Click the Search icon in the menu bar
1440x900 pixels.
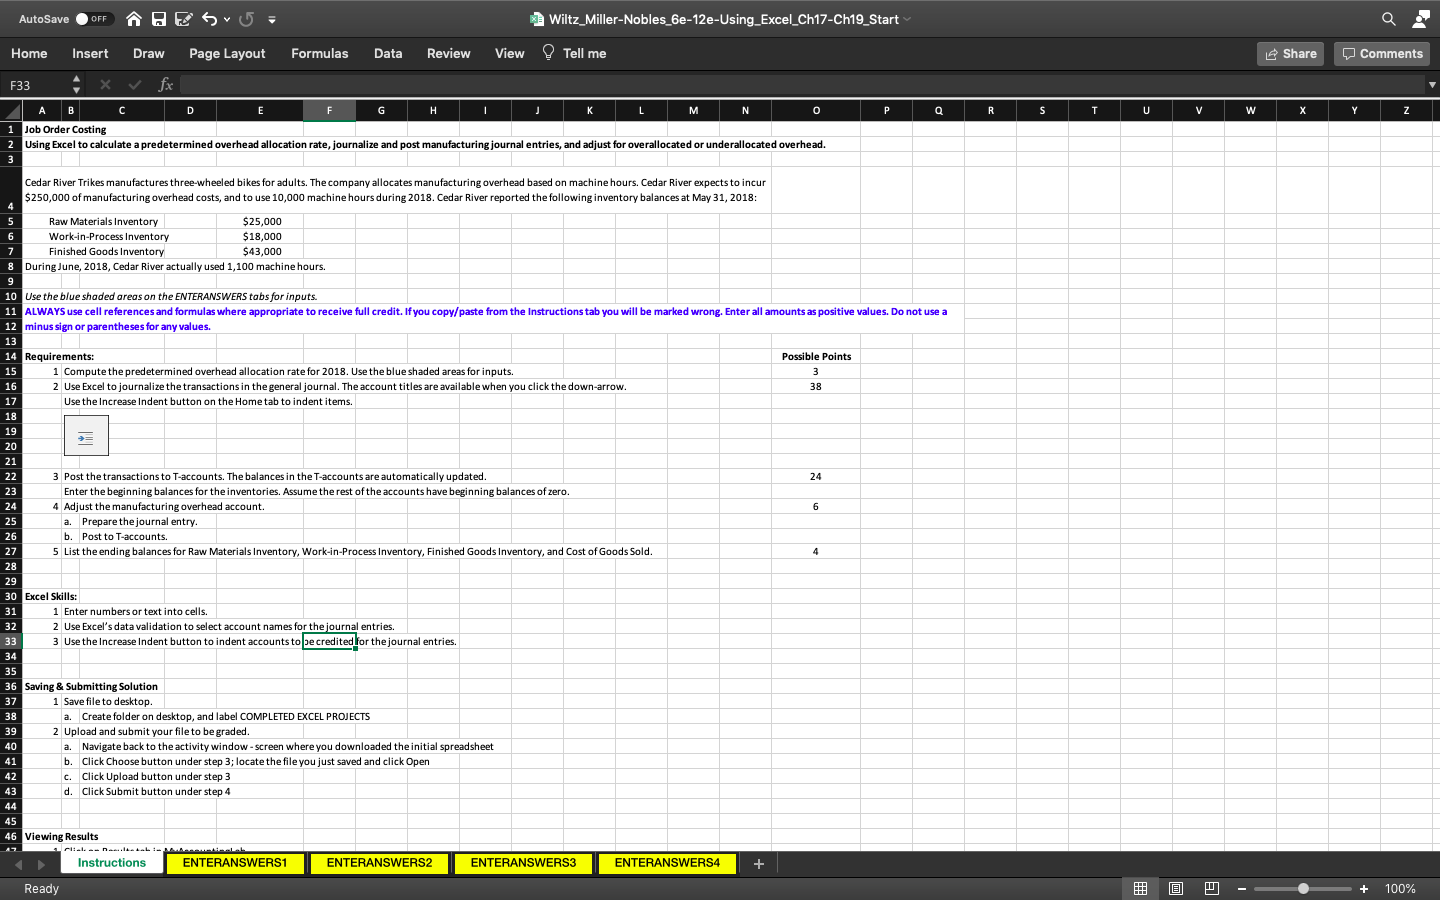pyautogui.click(x=1389, y=18)
